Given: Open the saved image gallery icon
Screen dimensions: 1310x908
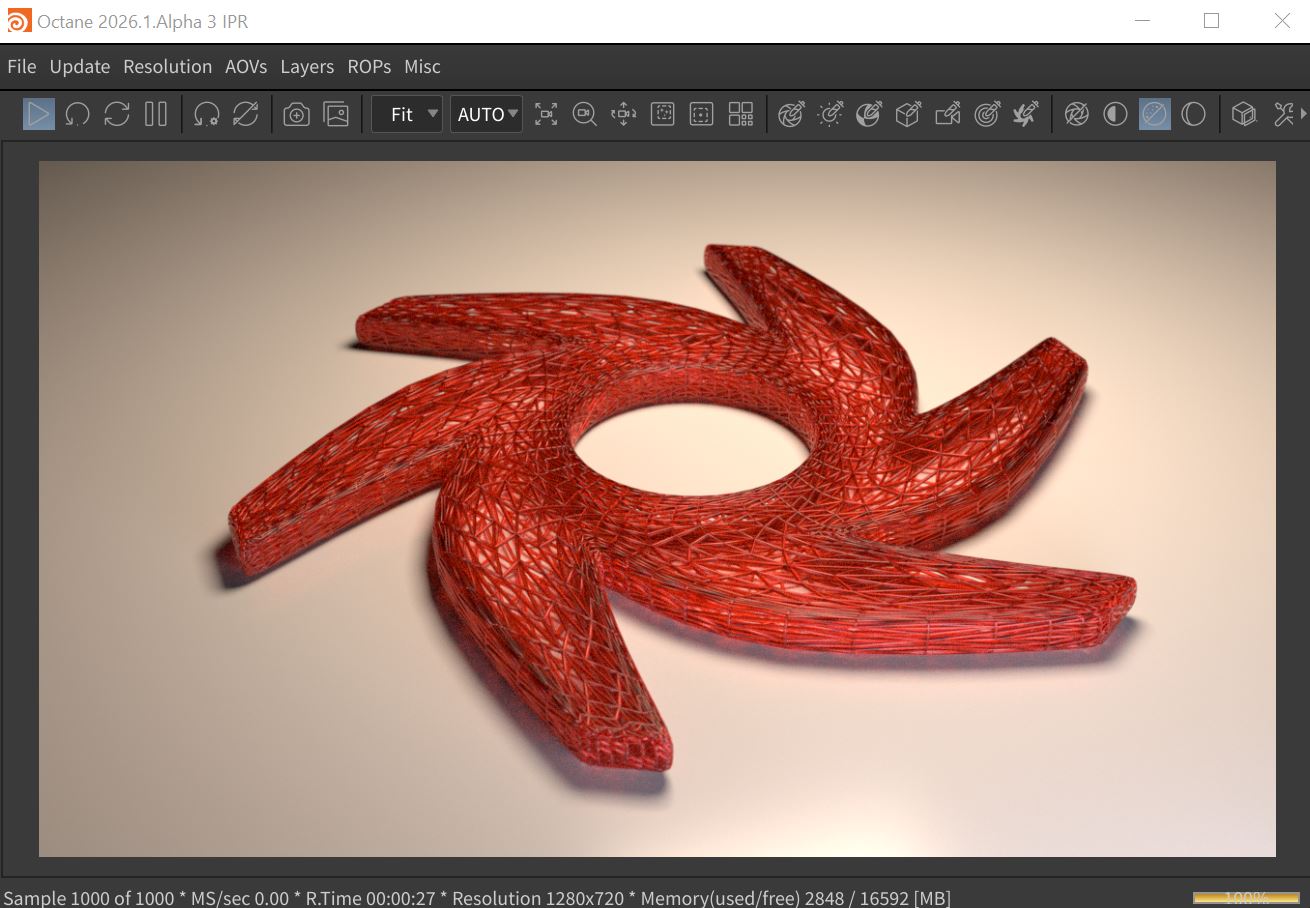Looking at the screenshot, I should click(336, 114).
